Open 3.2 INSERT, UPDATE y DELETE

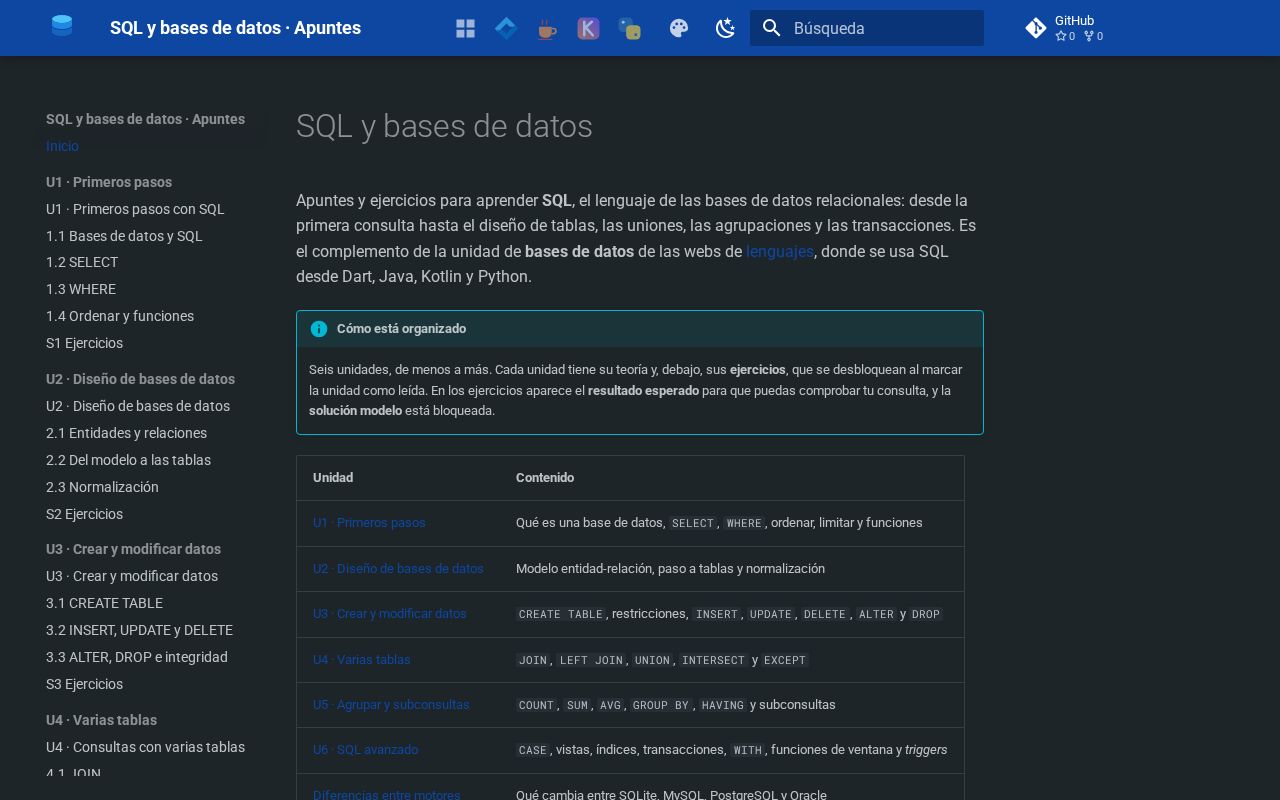pyautogui.click(x=139, y=630)
